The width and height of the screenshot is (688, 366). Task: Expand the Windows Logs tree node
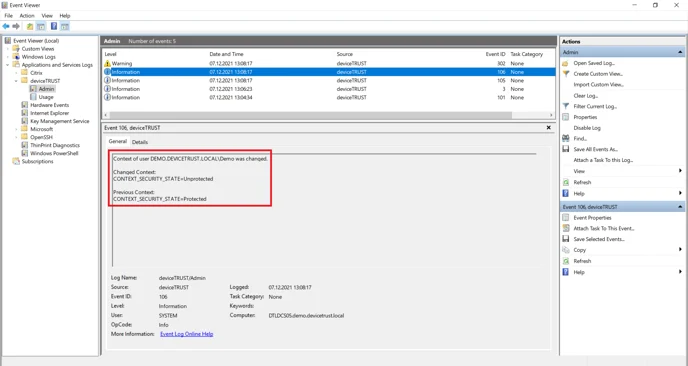[7, 57]
